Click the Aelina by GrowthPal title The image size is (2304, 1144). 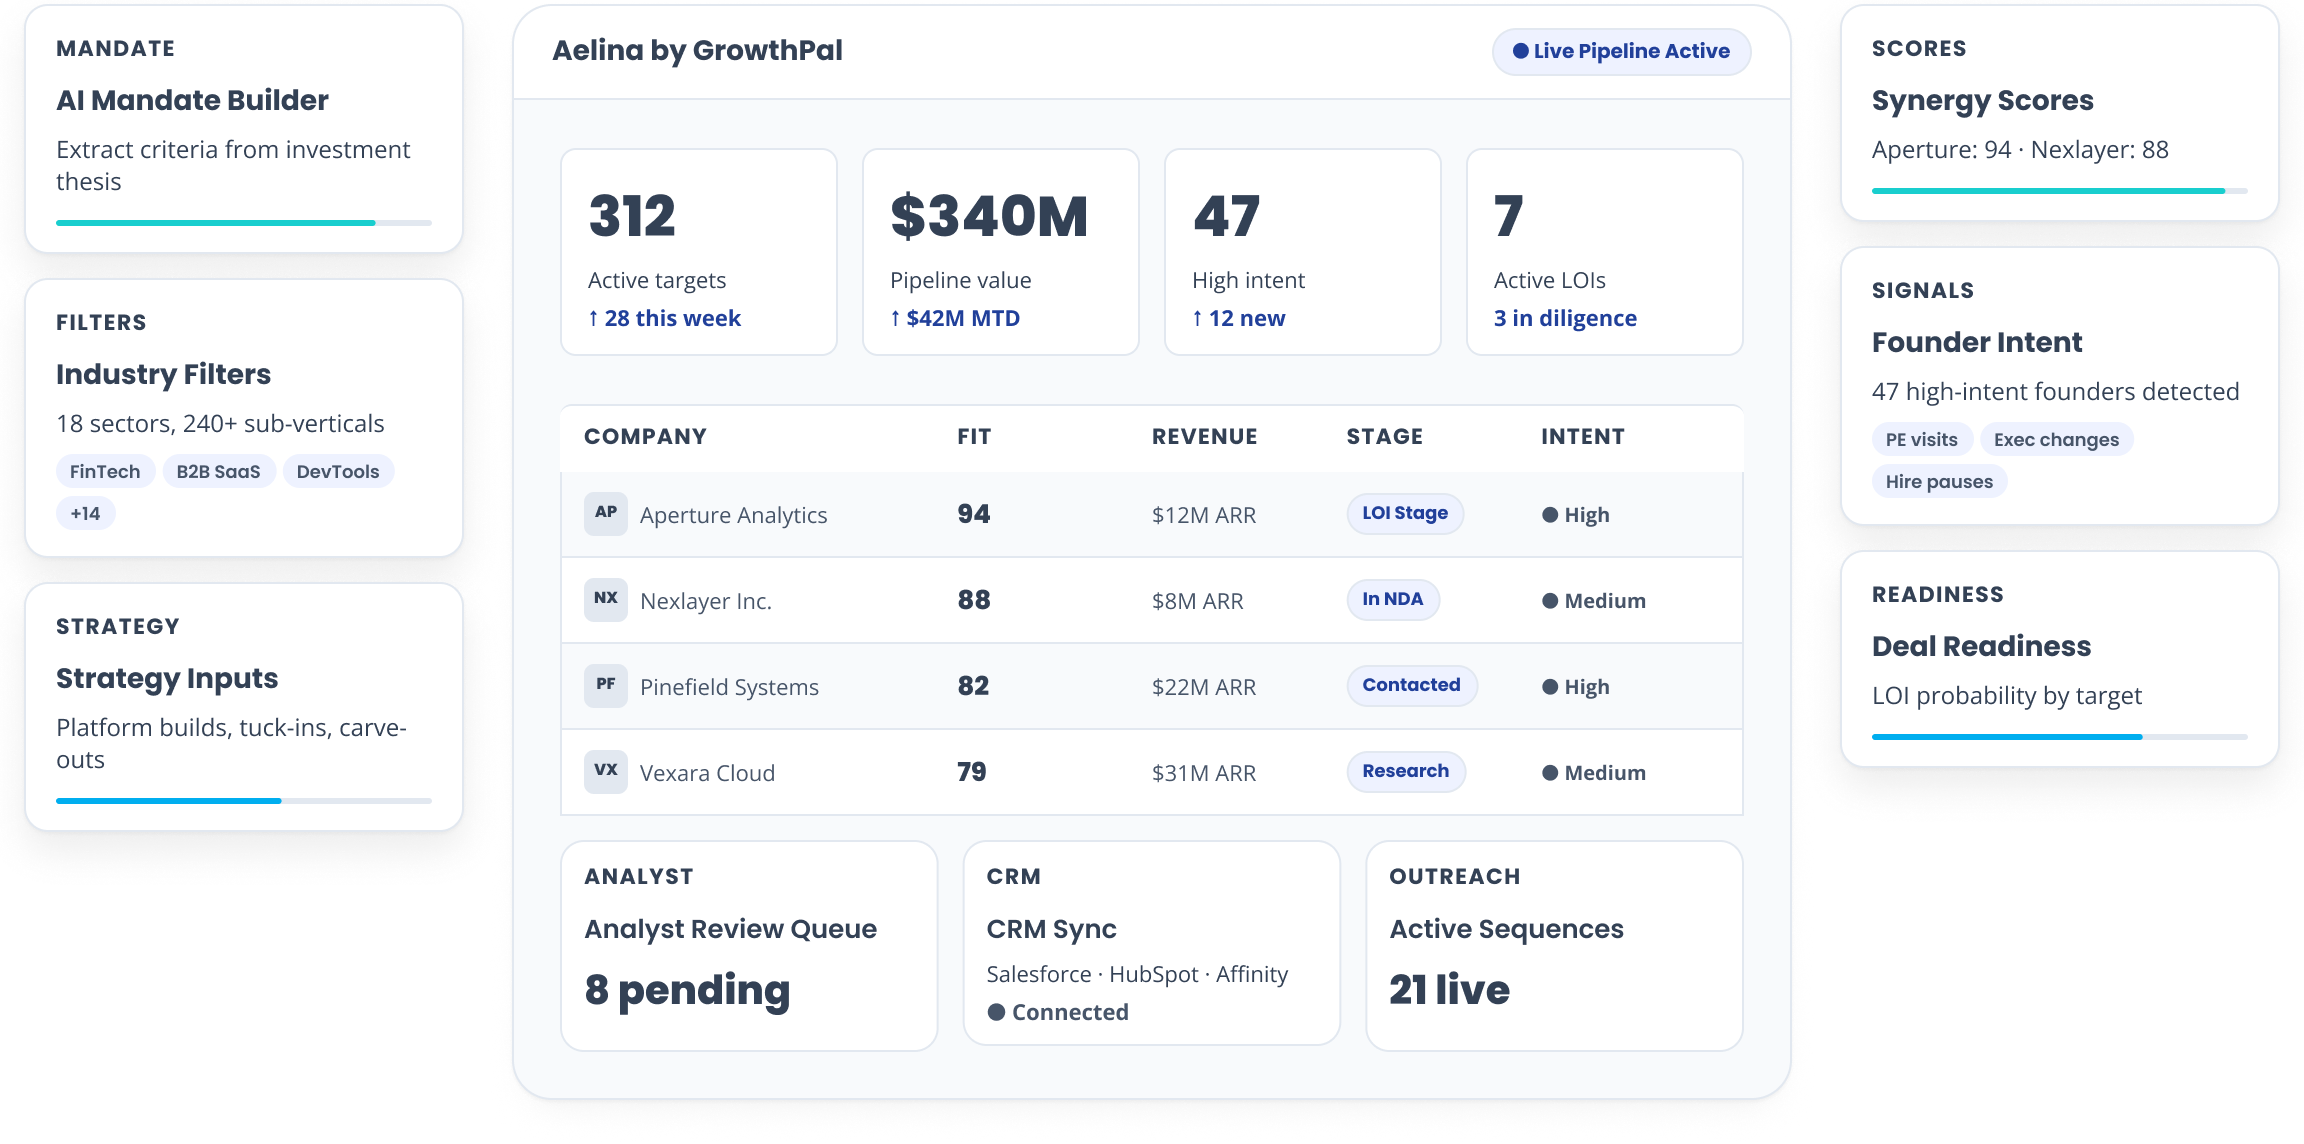[697, 51]
